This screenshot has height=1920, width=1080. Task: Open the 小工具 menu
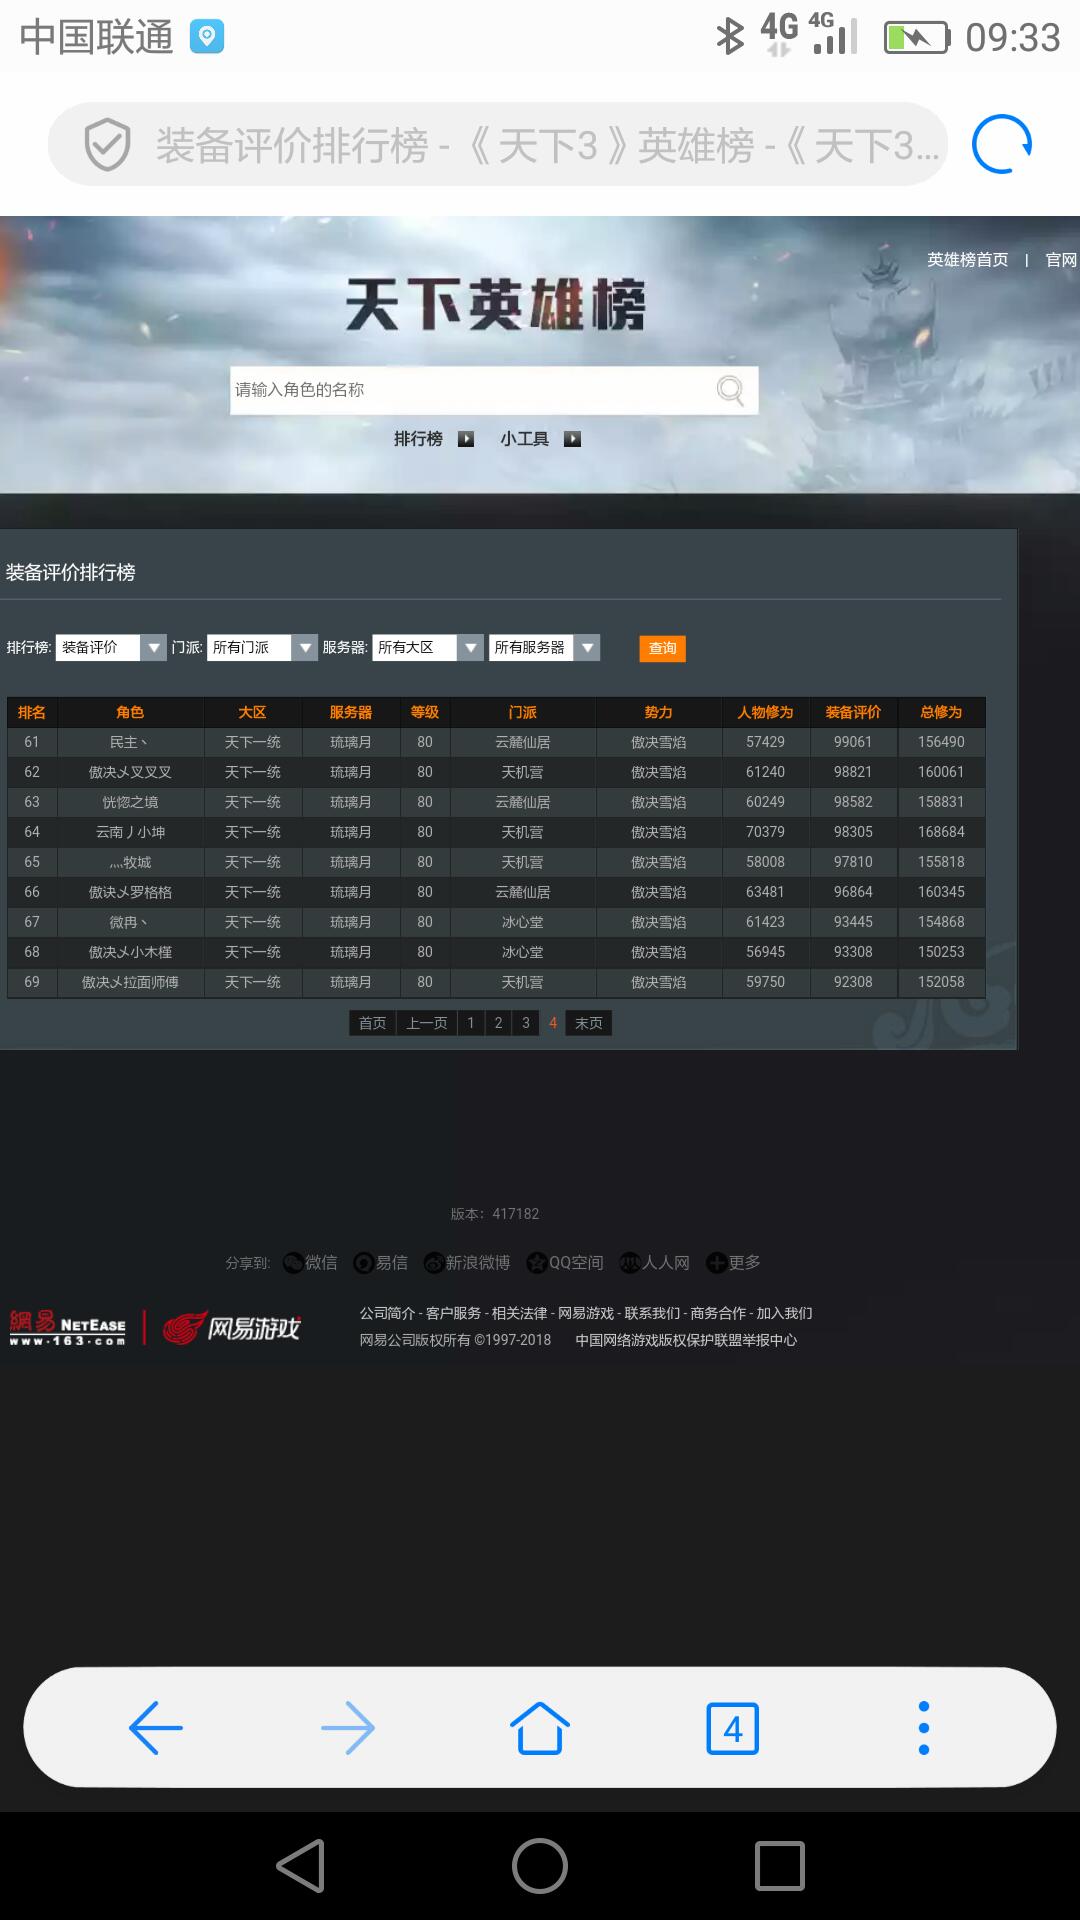(x=525, y=439)
